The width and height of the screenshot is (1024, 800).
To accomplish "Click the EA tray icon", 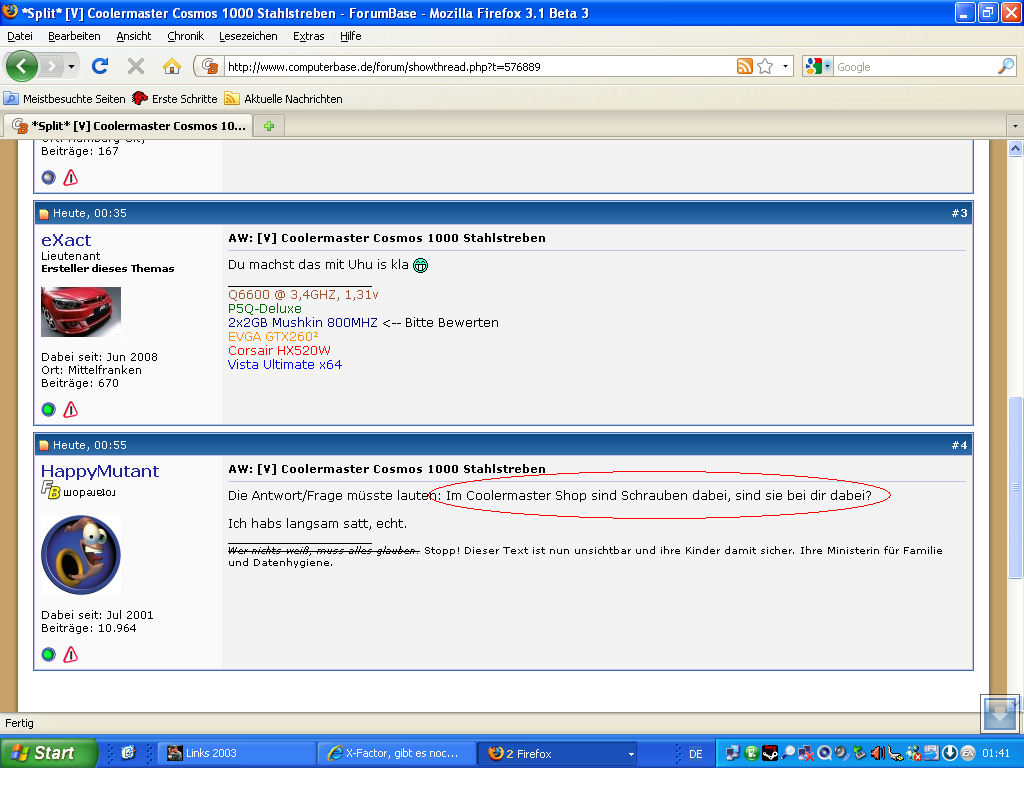I will [967, 753].
